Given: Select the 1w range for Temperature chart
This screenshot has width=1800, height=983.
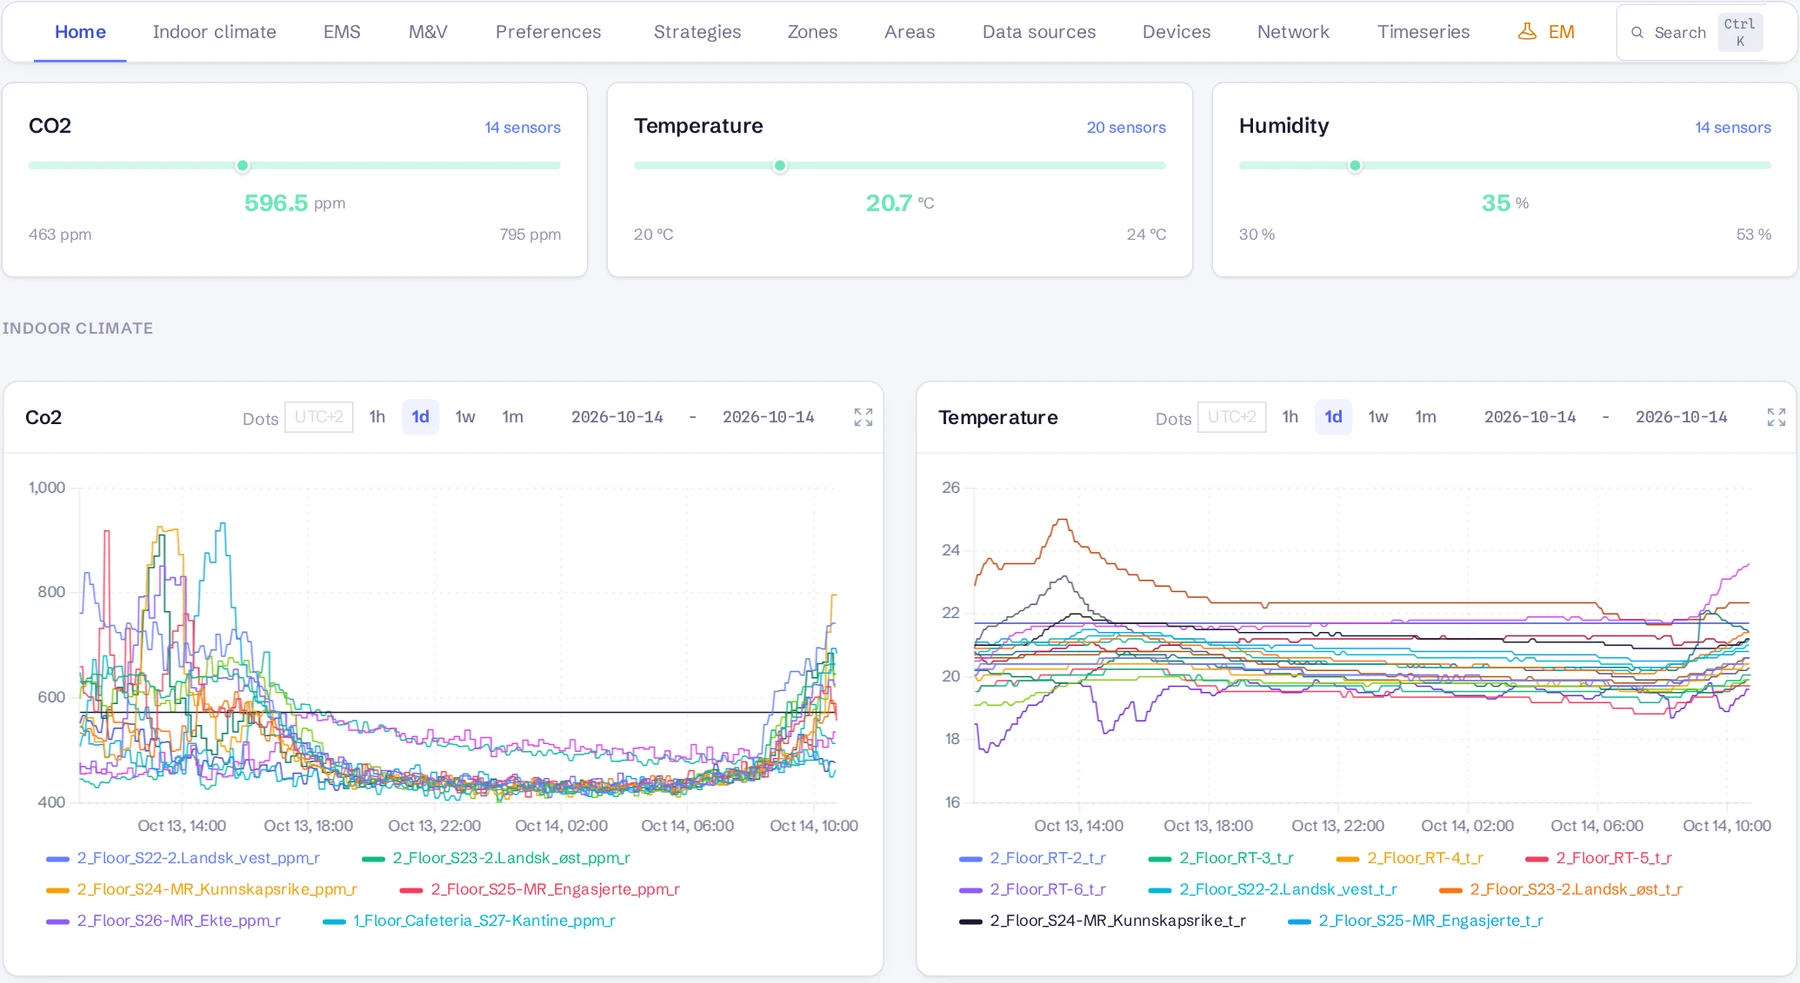Looking at the screenshot, I should click(x=1378, y=417).
